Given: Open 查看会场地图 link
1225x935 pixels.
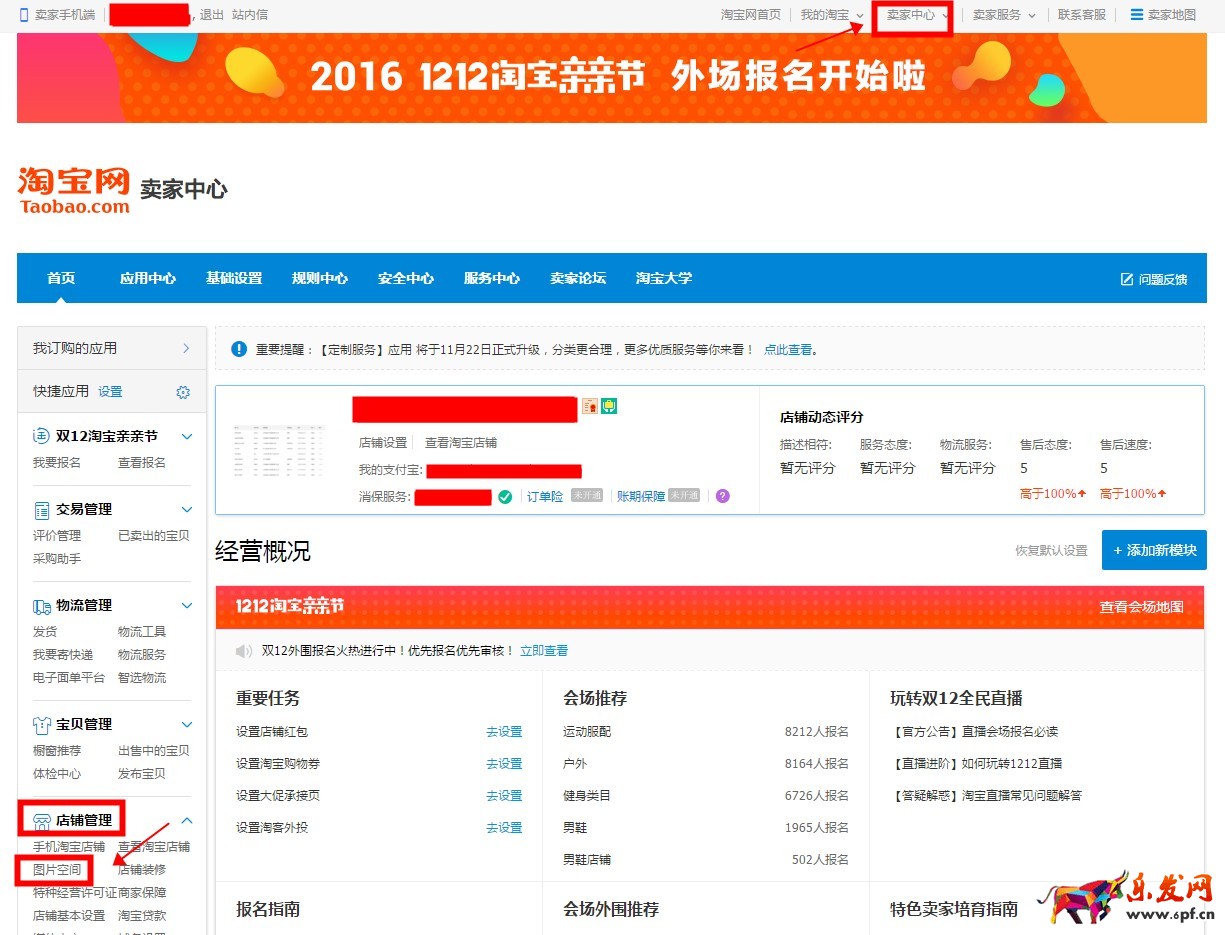Looking at the screenshot, I should click(1141, 607).
